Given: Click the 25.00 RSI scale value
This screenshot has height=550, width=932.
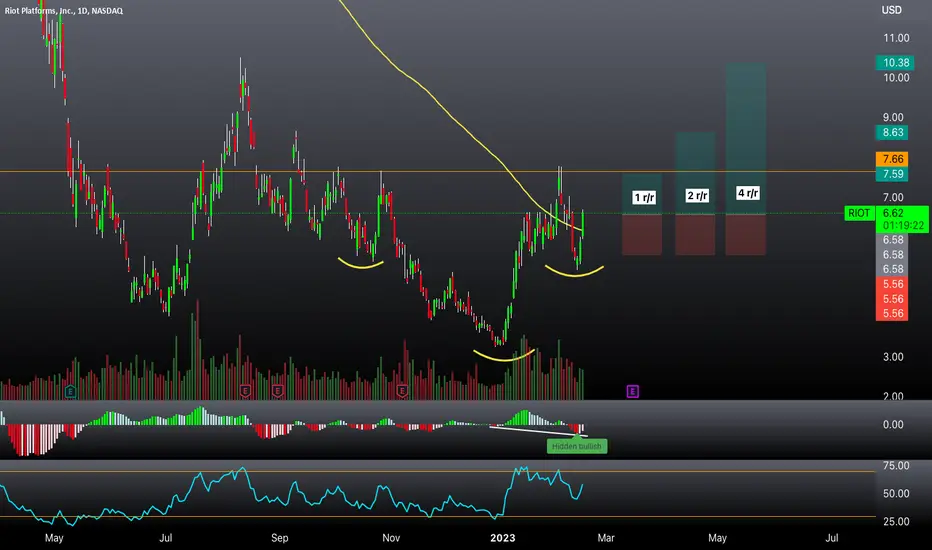Looking at the screenshot, I should (x=896, y=521).
